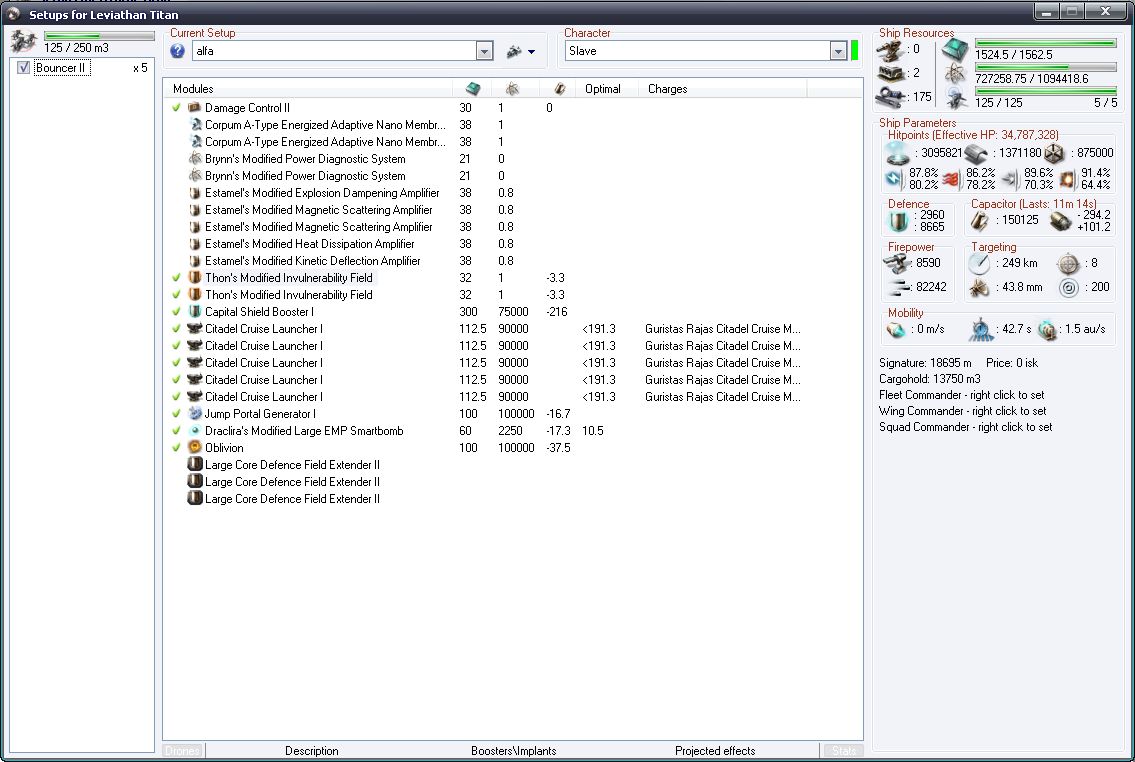Image resolution: width=1135 pixels, height=762 pixels.
Task: Click the ship fitting options icon
Action: click(x=515, y=51)
